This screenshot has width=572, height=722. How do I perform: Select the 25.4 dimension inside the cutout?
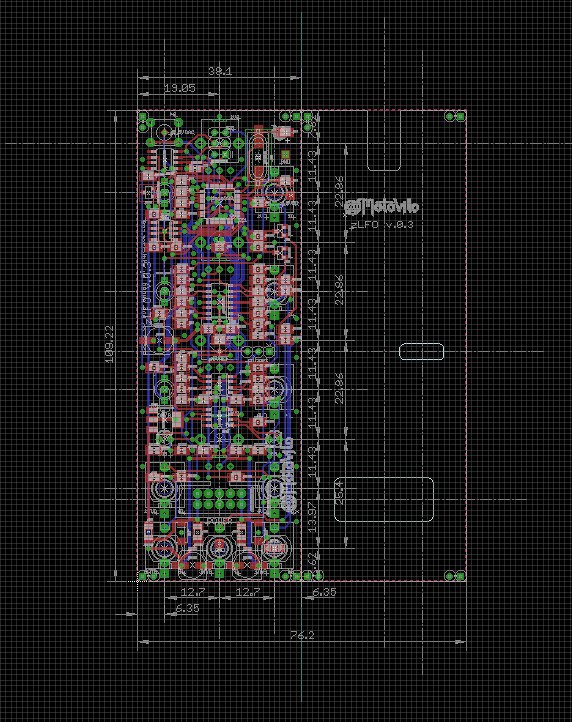click(x=339, y=492)
